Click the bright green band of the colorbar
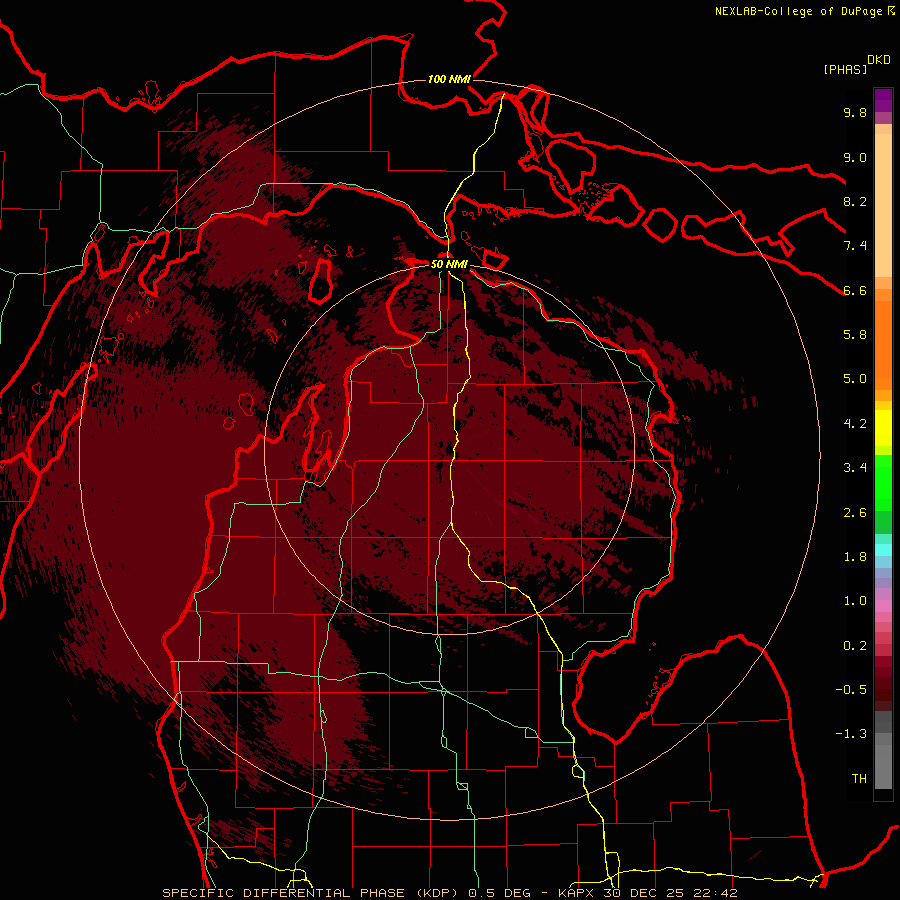900x900 pixels. pos(883,482)
